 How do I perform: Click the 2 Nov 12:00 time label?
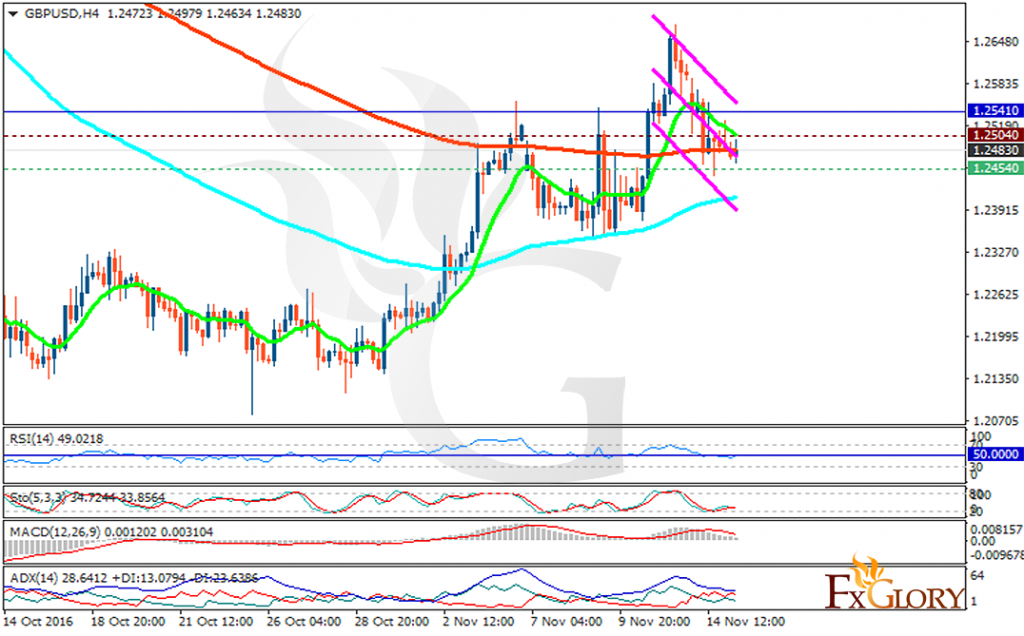[x=480, y=621]
